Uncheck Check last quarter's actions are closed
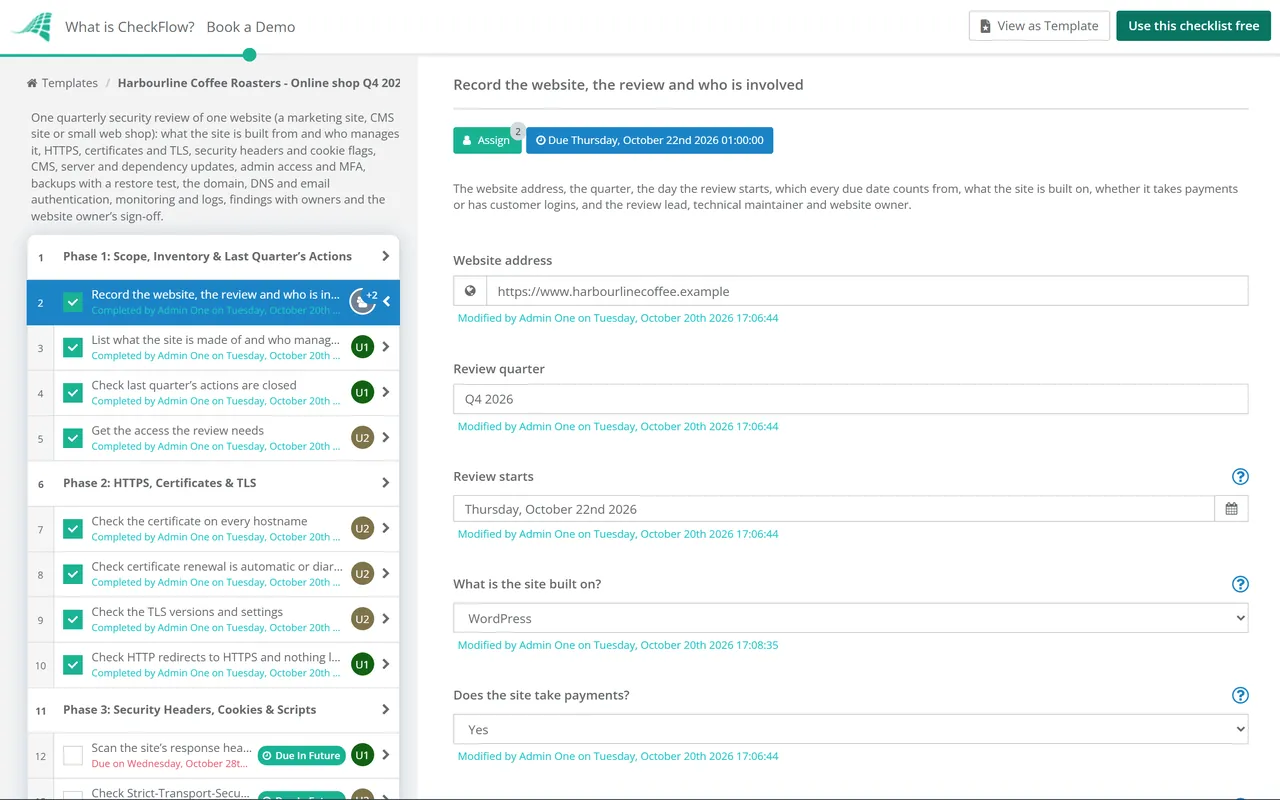Viewport: 1280px width, 800px height. point(73,392)
